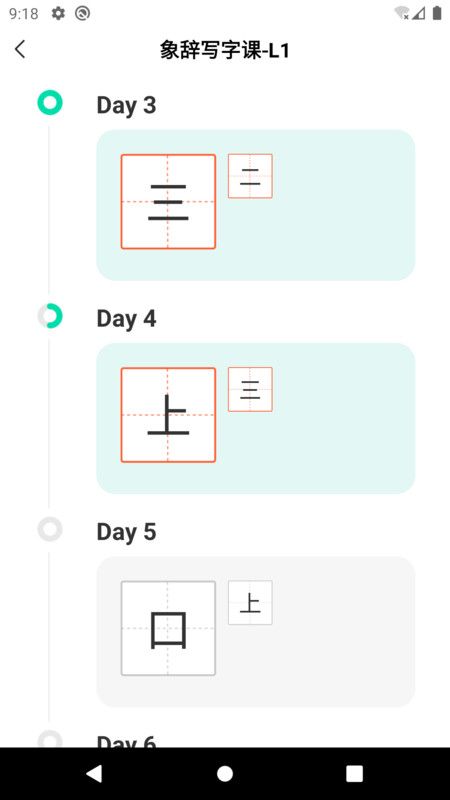Click the completed green circle marker for Day 3
This screenshot has width=450, height=800.
pyautogui.click(x=50, y=103)
